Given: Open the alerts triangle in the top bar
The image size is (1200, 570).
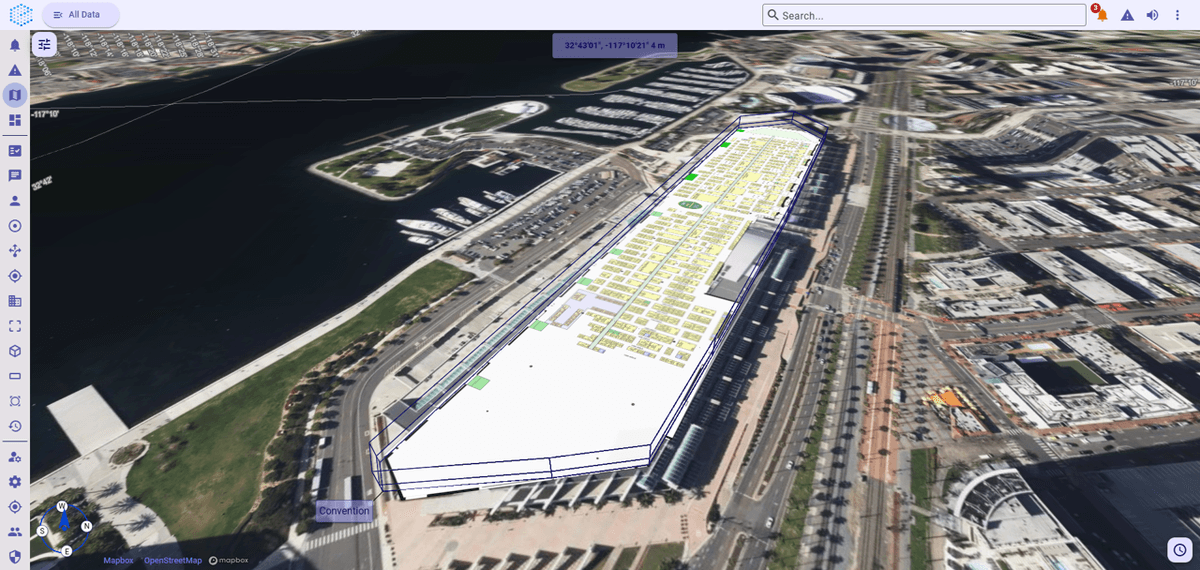Looking at the screenshot, I should 1127,15.
